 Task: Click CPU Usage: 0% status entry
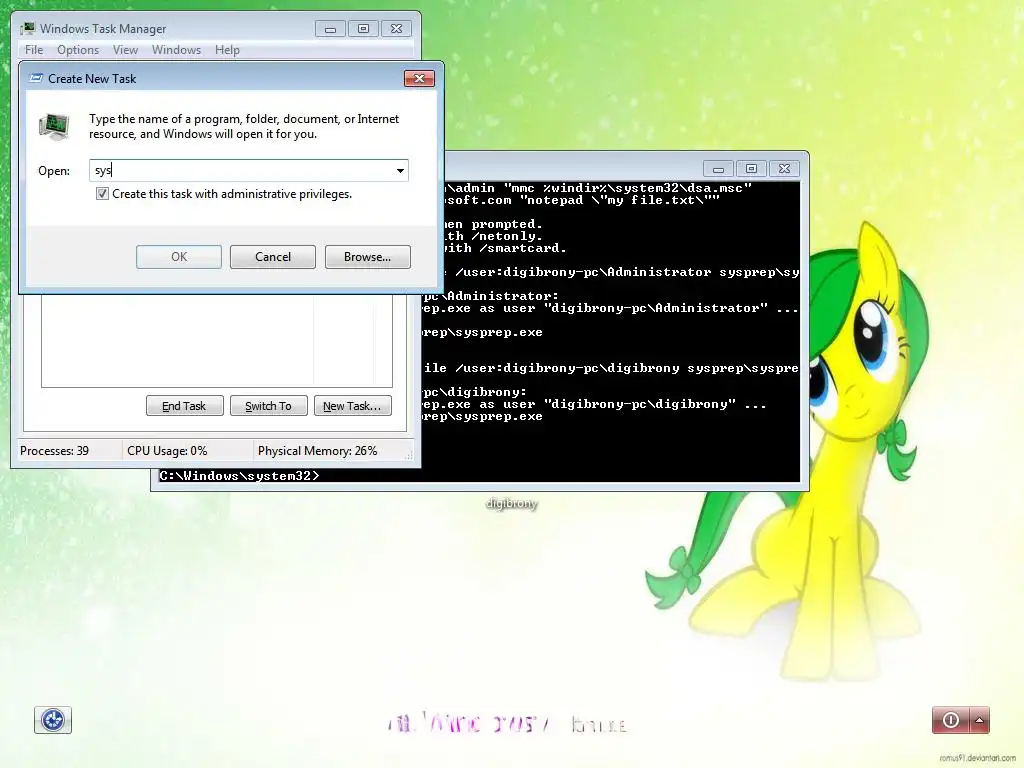[167, 451]
